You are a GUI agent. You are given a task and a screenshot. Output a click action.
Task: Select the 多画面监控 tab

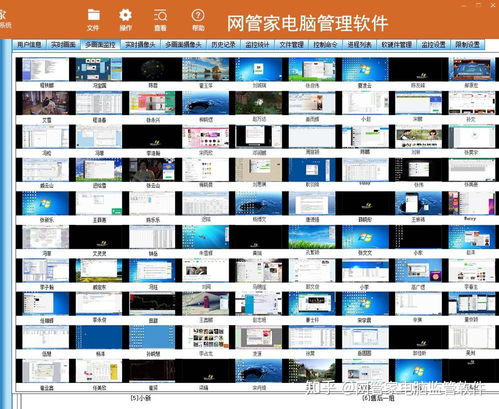[x=100, y=44]
